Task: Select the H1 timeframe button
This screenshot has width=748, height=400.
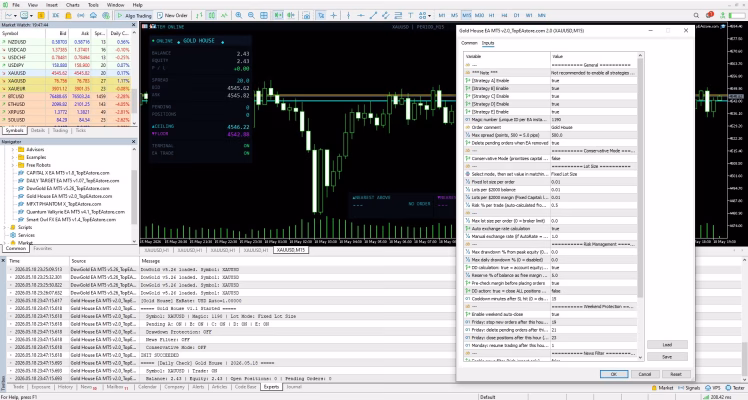Action: click(x=492, y=15)
